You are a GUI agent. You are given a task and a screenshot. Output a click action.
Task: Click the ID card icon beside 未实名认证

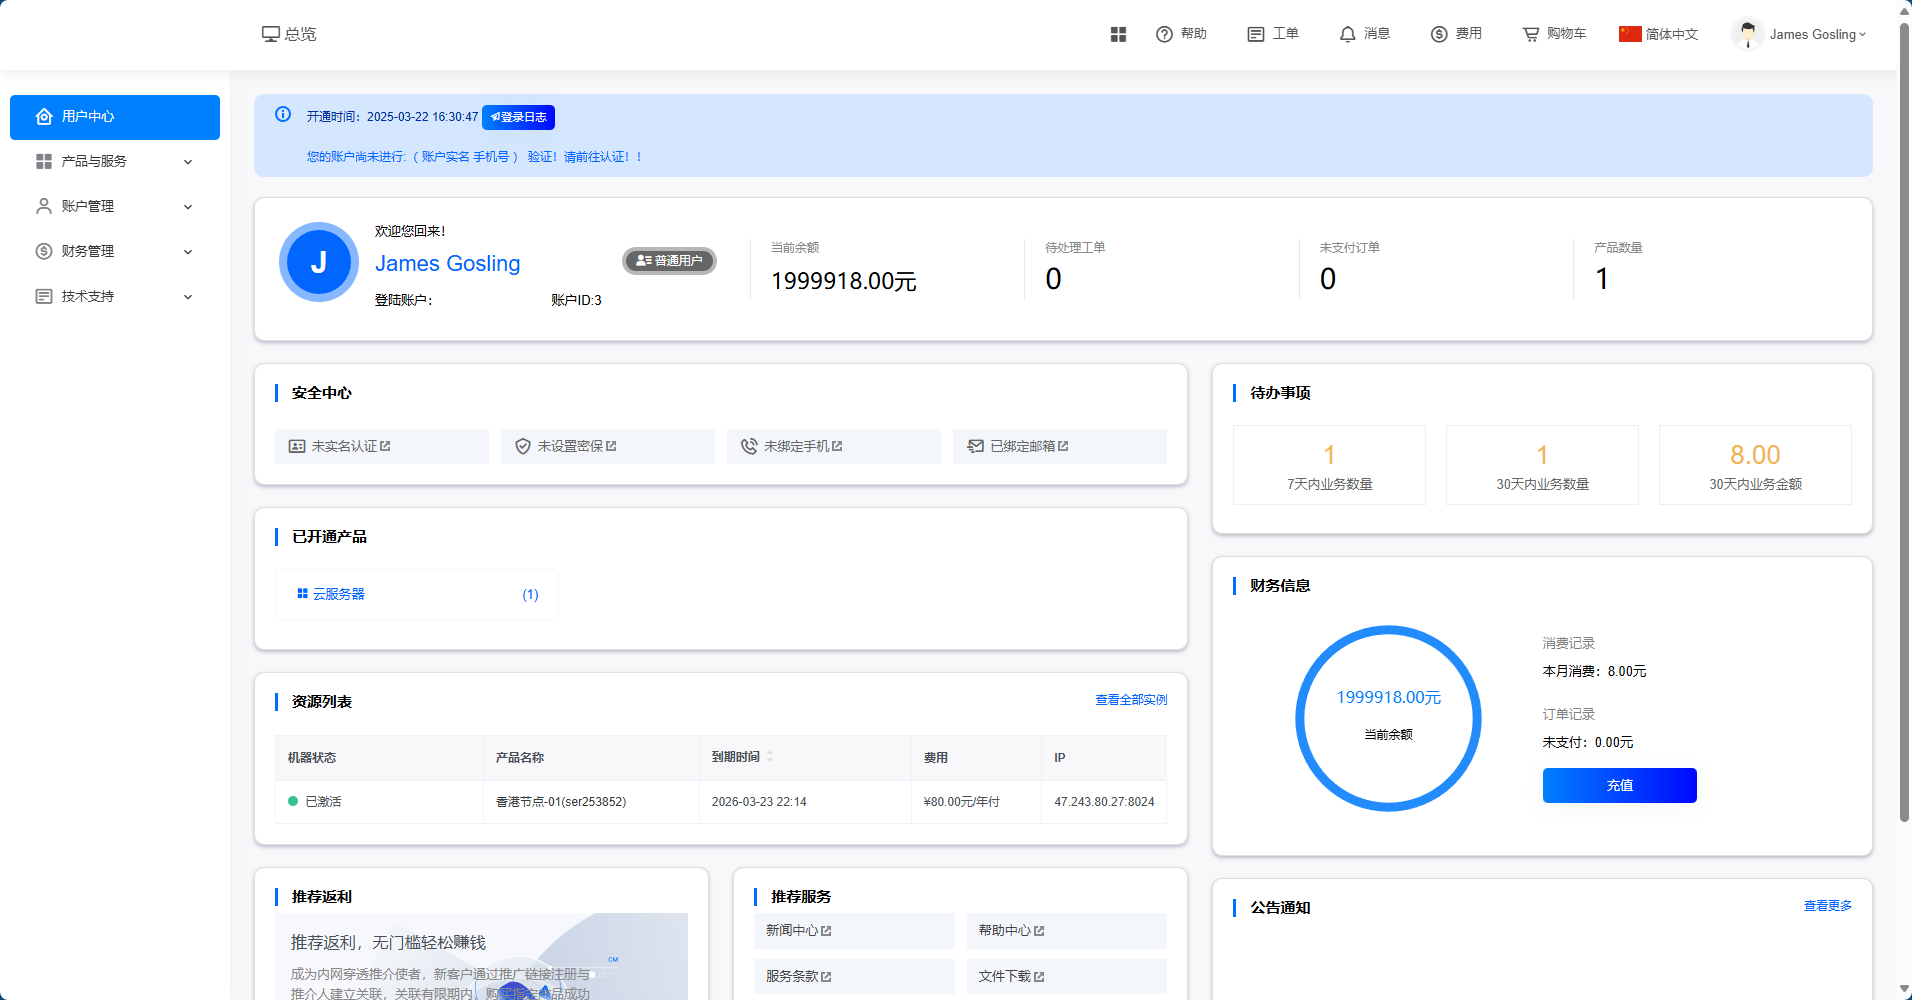[297, 446]
